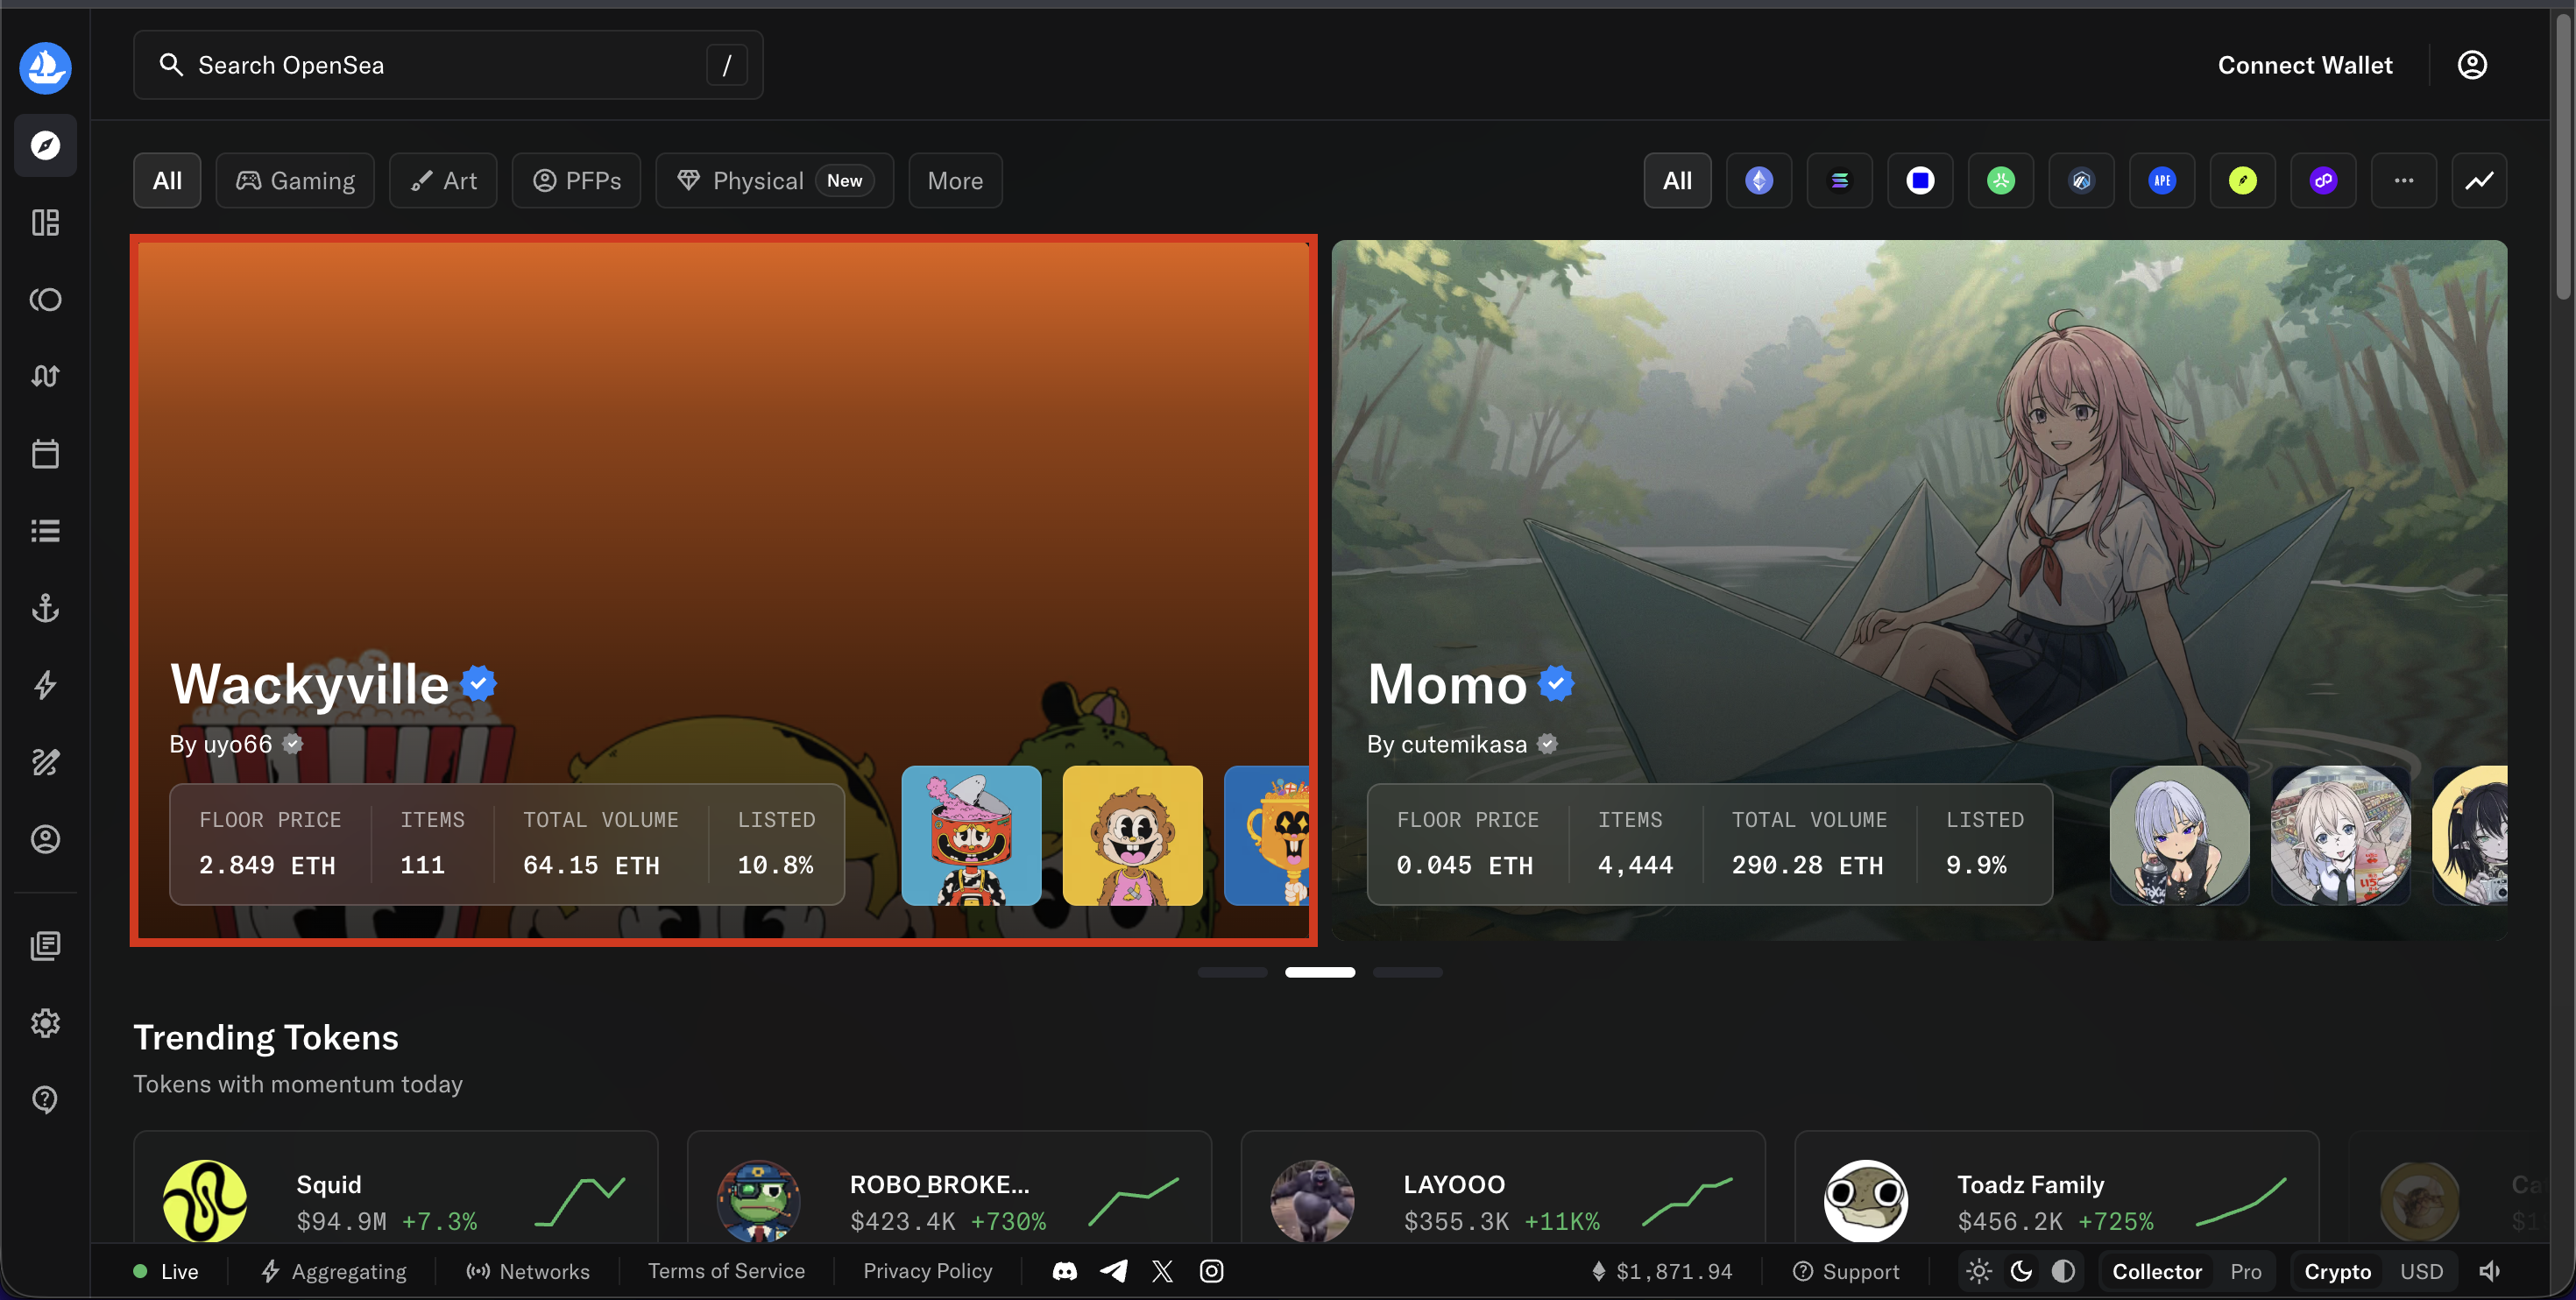Open the Collections grid icon in sidebar
The width and height of the screenshot is (2576, 1300).
pos(45,222)
